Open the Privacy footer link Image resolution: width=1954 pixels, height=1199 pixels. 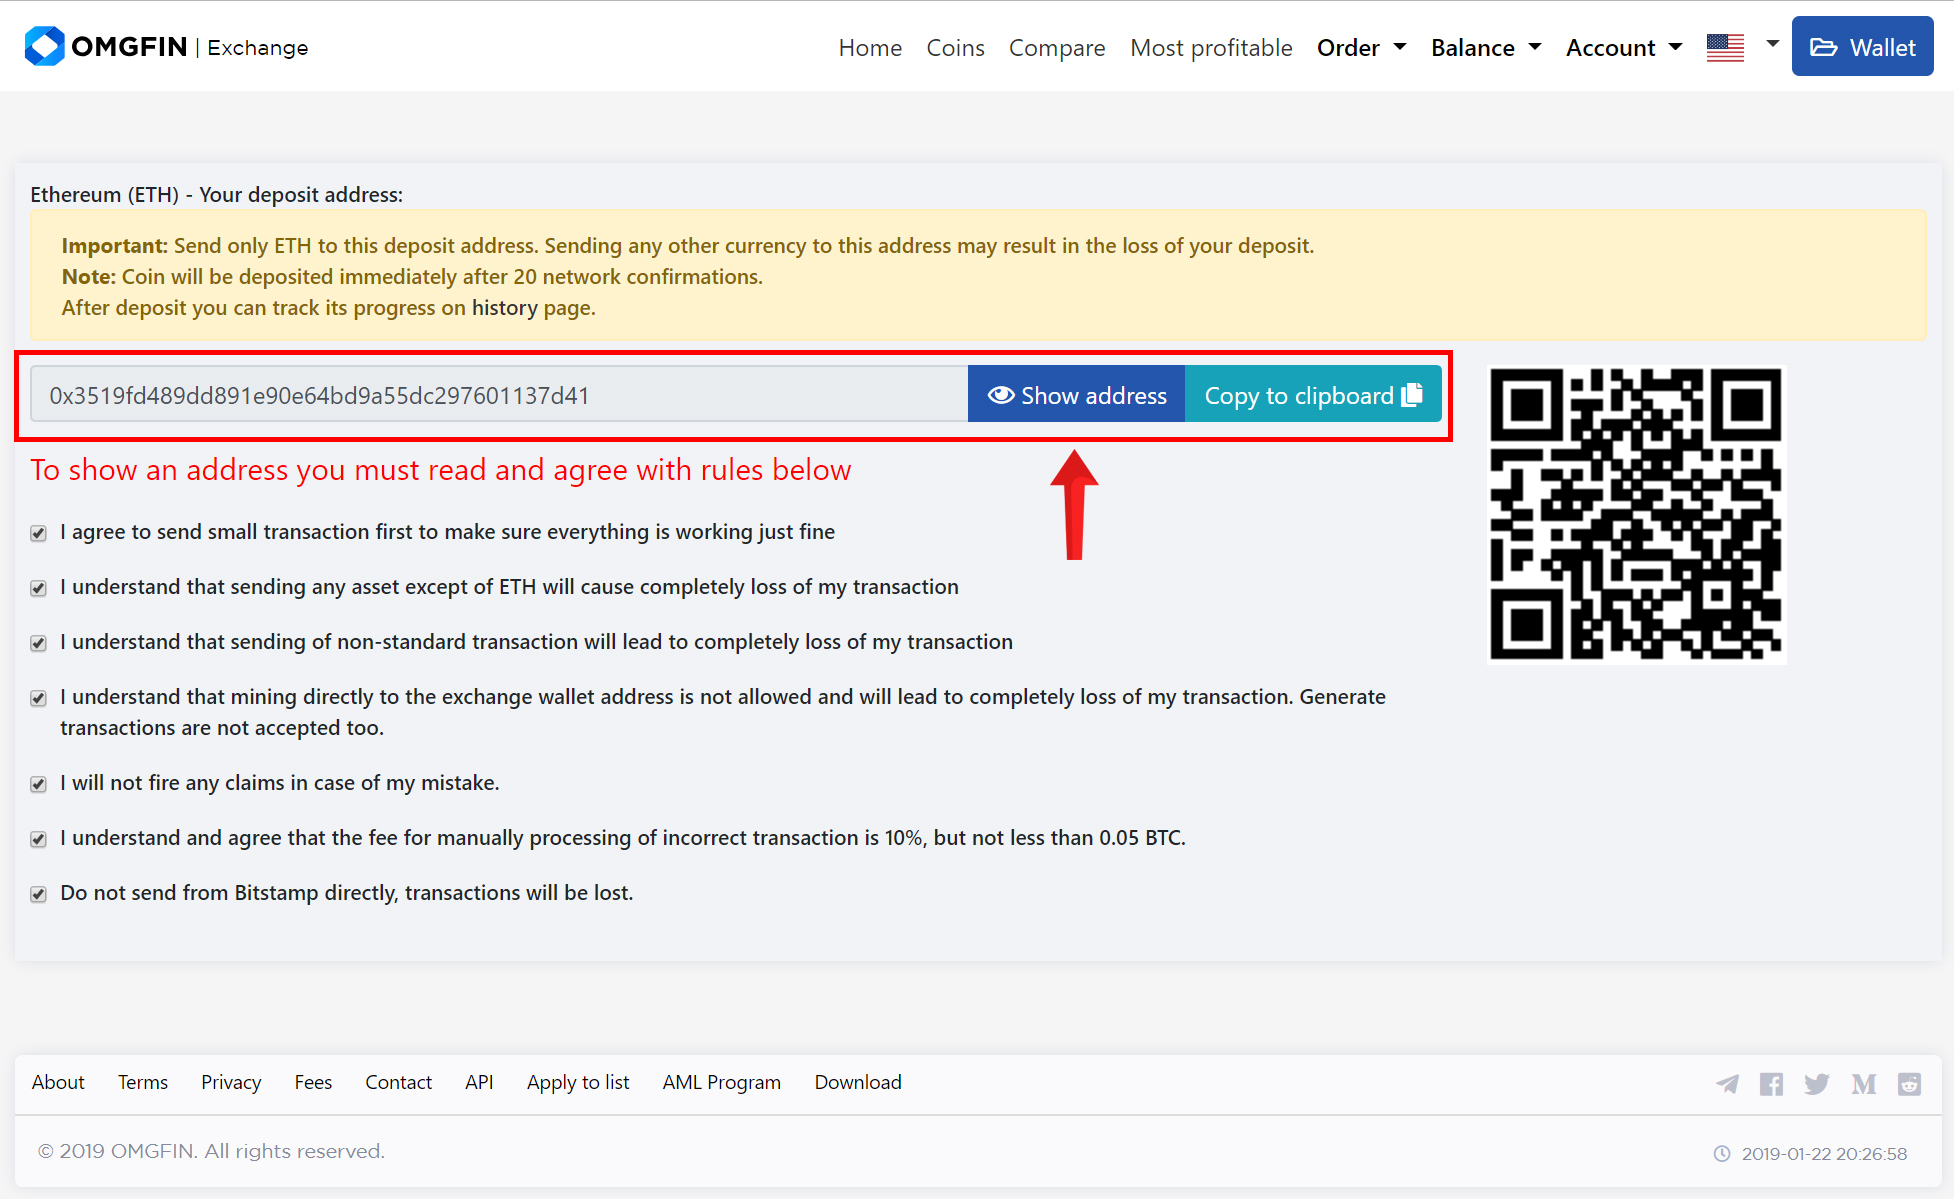pos(231,1082)
